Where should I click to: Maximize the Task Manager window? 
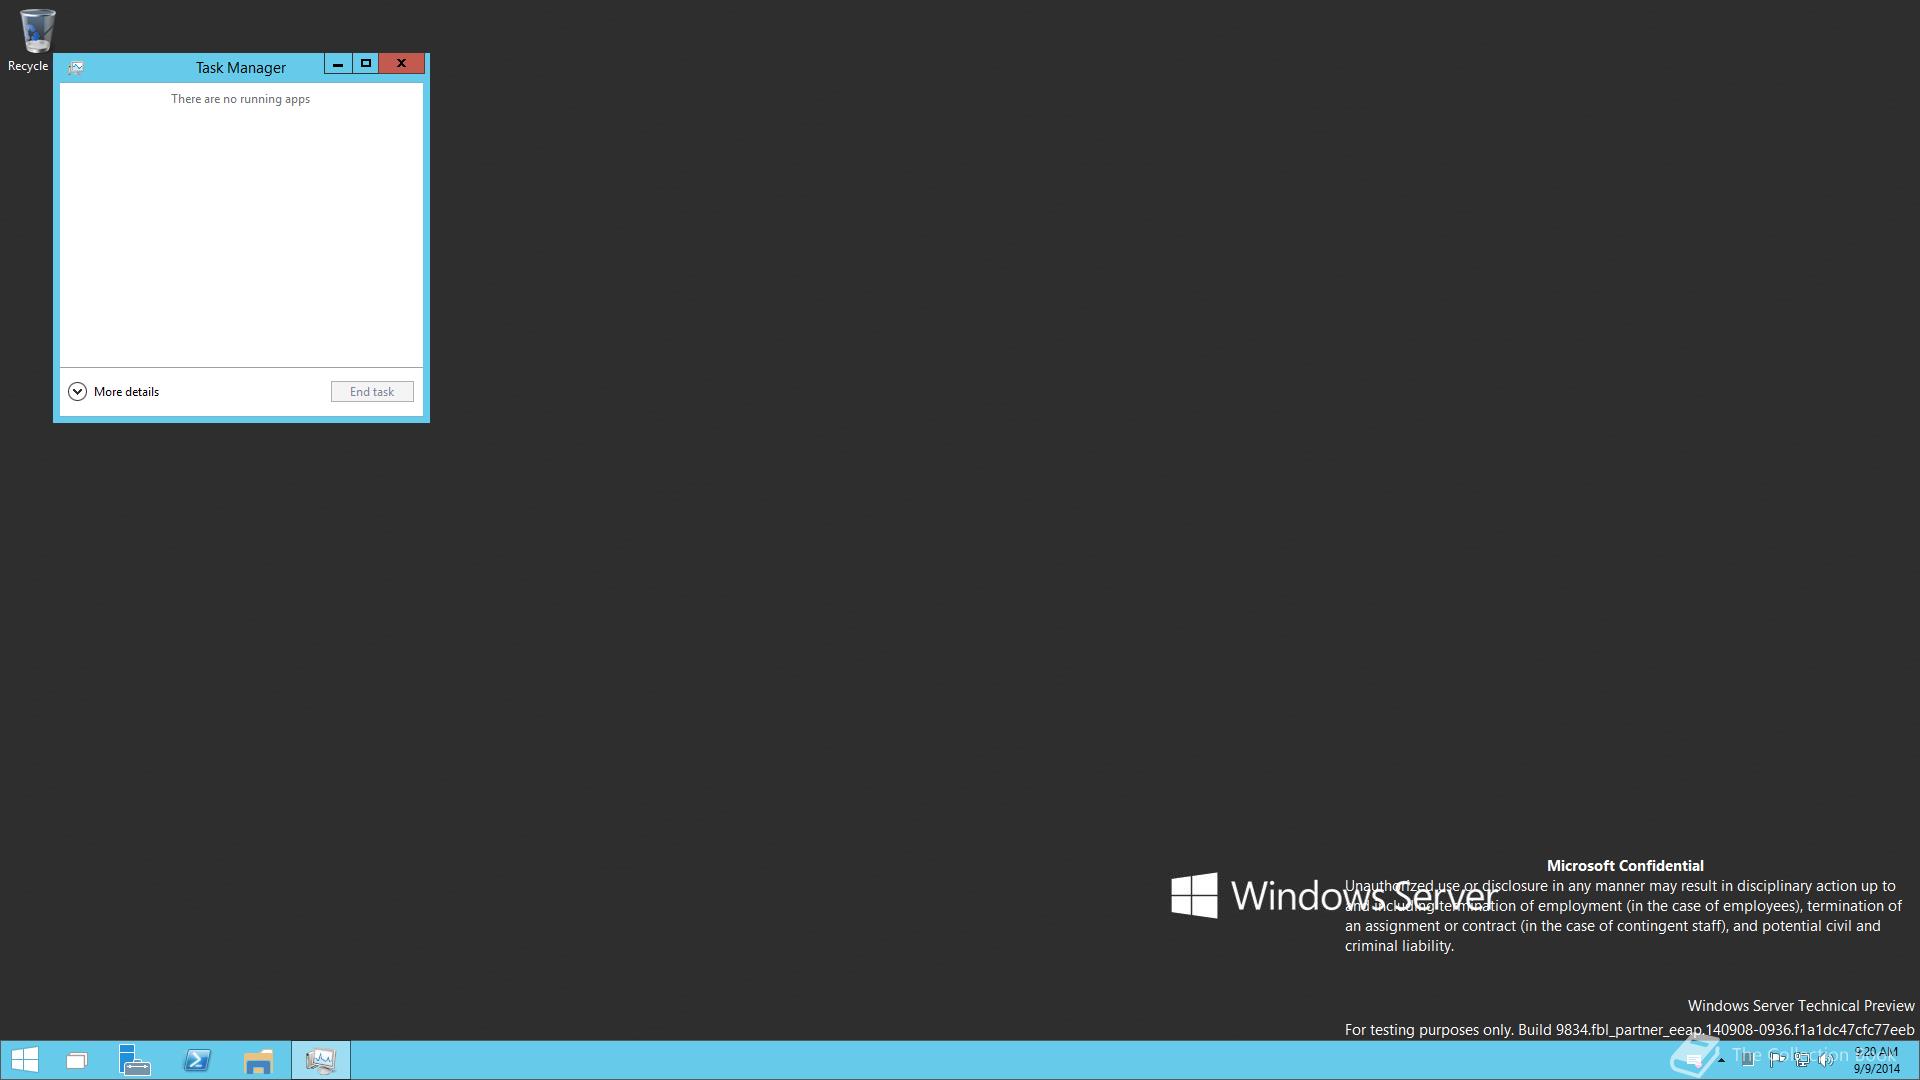(366, 64)
